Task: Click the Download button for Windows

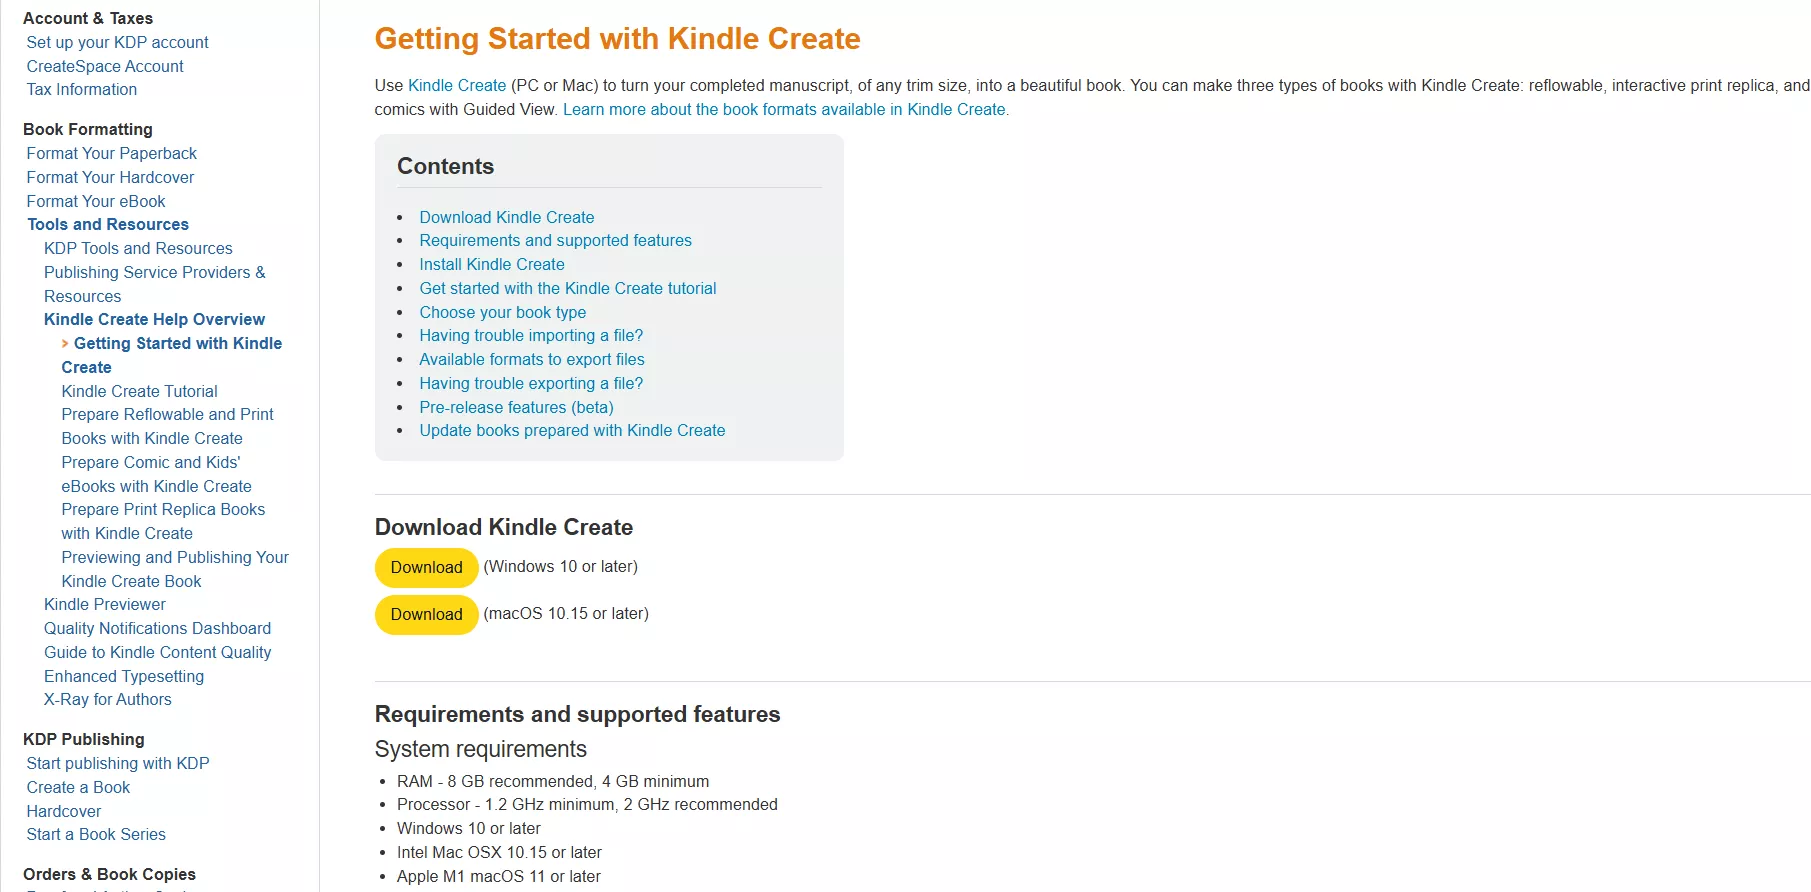Action: (x=425, y=567)
